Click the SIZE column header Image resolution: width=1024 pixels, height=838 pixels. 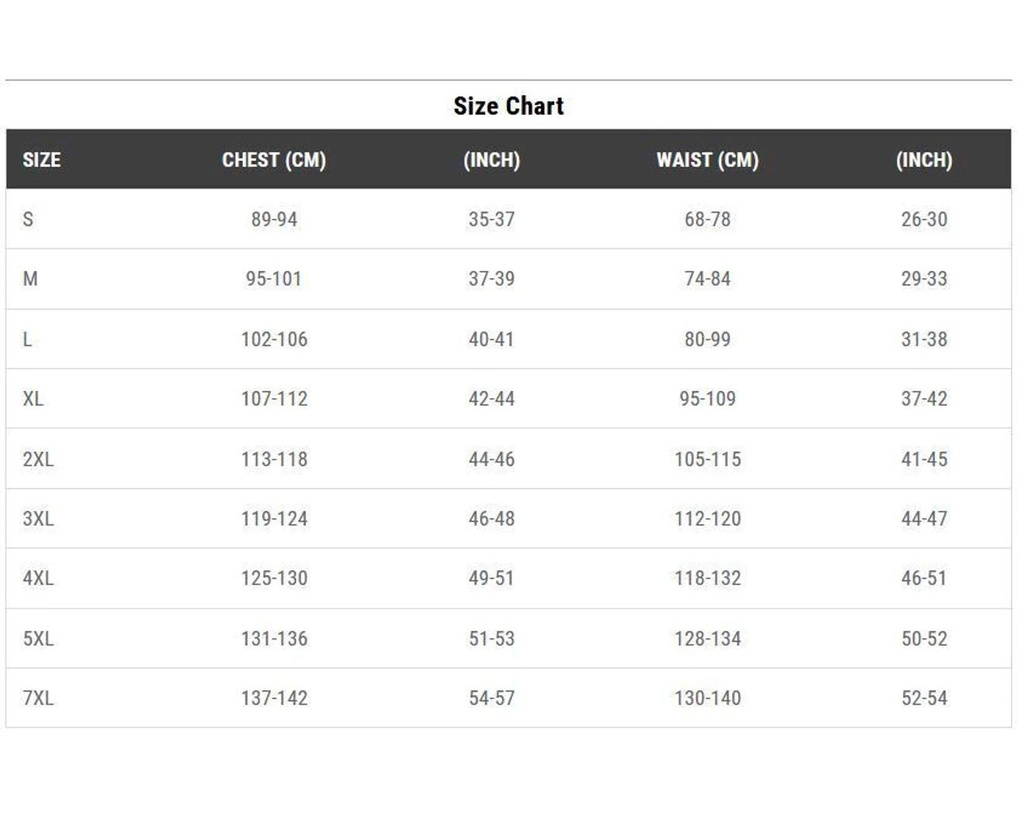tap(41, 160)
